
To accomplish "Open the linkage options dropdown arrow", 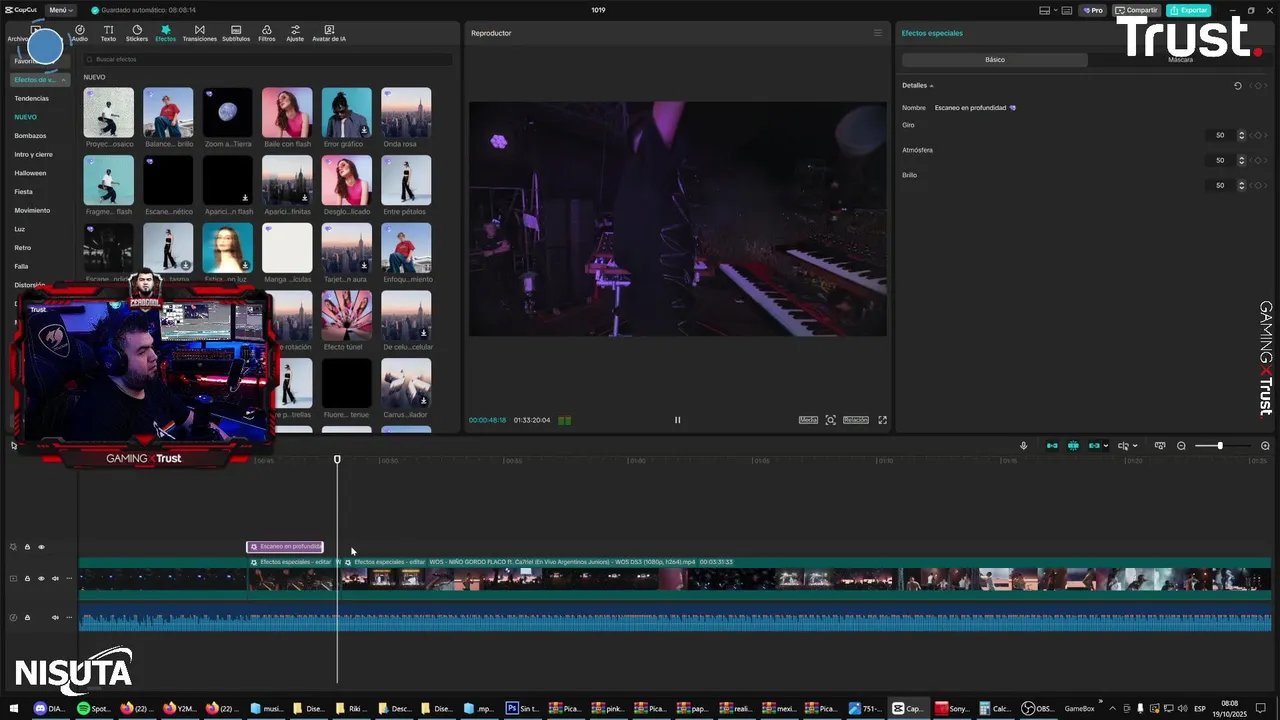I will 1105,446.
